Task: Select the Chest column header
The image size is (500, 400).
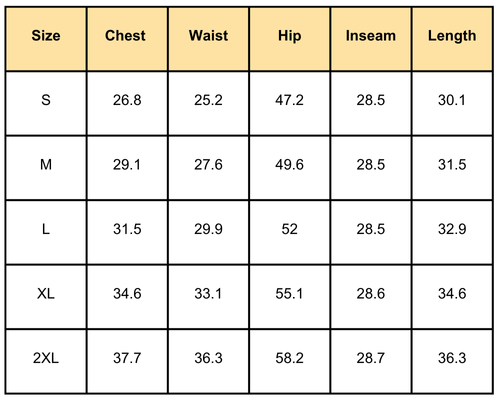Action: 125,36
